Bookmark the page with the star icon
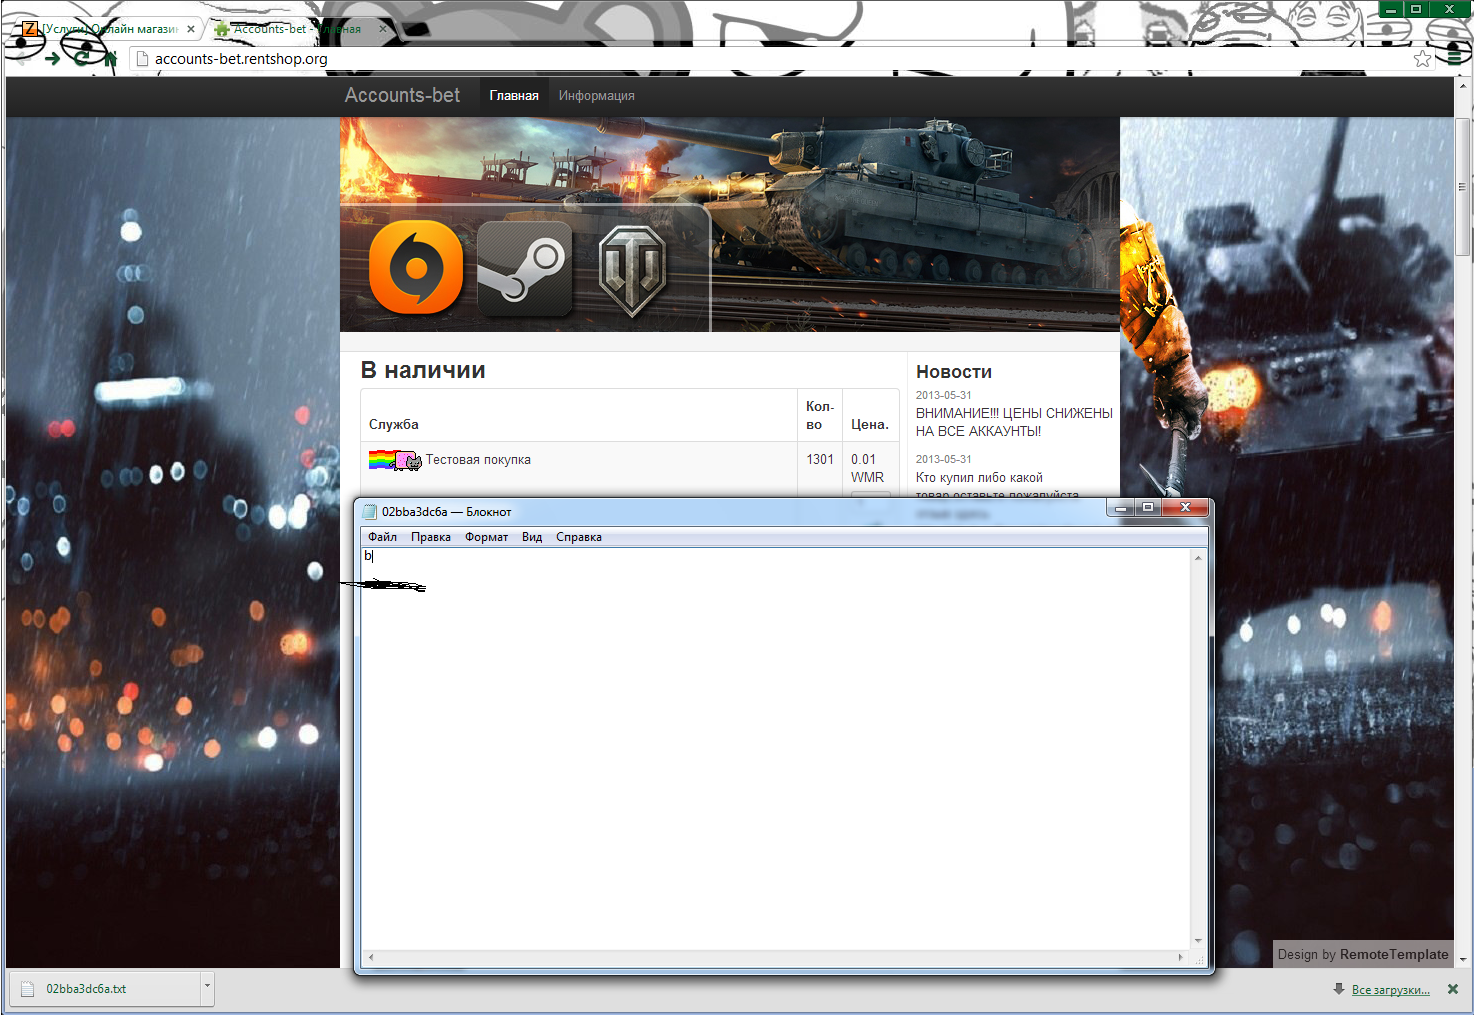The width and height of the screenshot is (1474, 1015). [1423, 59]
